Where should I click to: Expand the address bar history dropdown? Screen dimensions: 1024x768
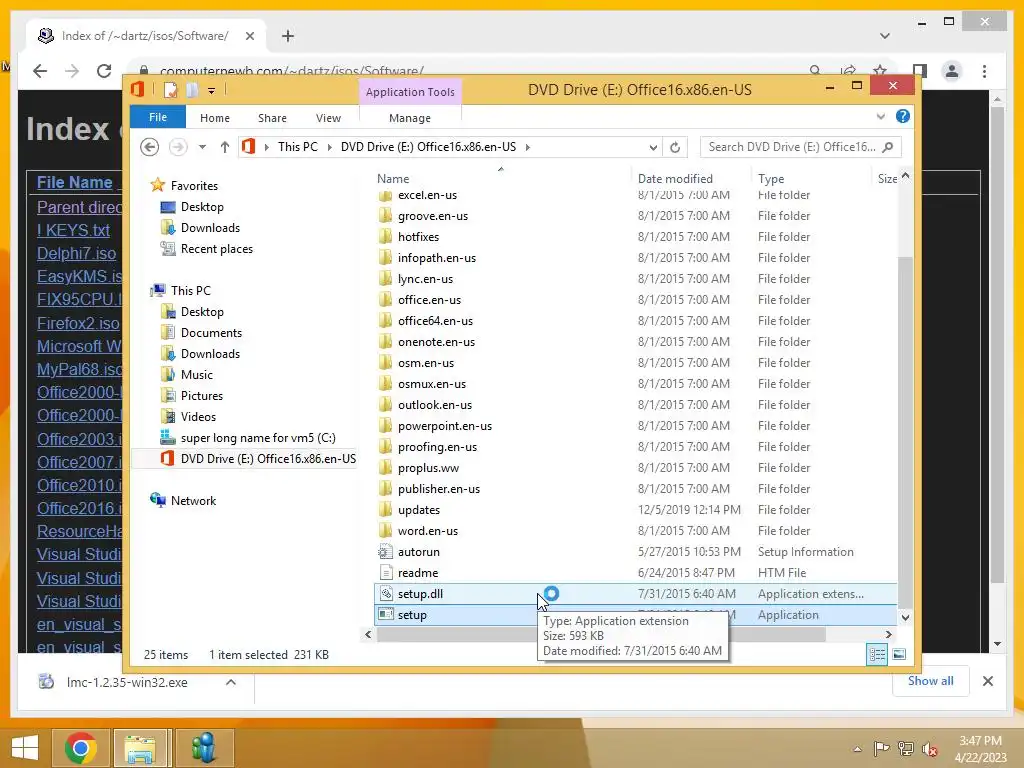652,147
